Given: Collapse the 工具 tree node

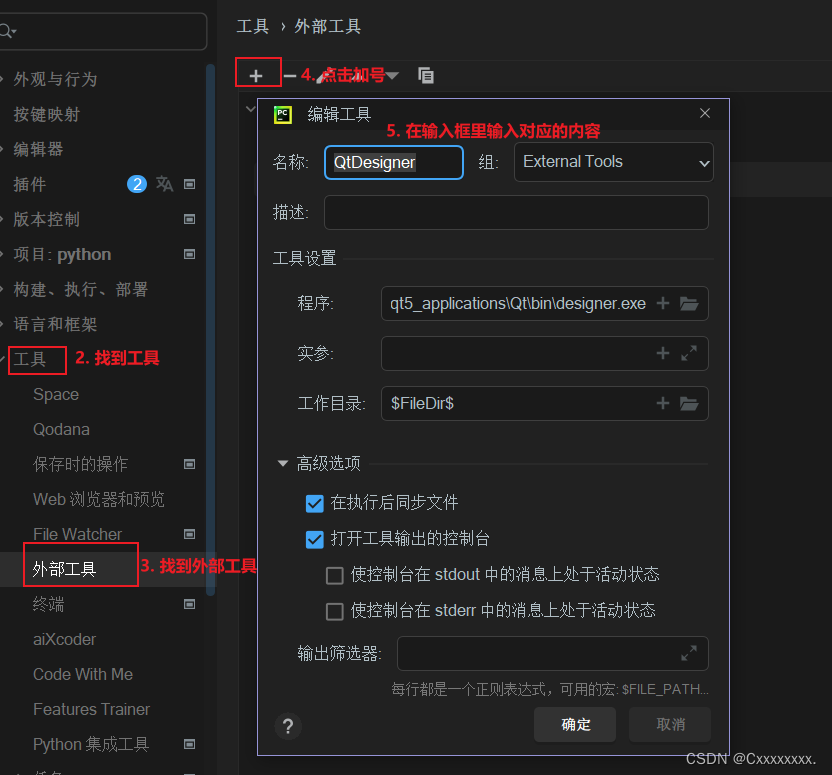Looking at the screenshot, I should coord(3,359).
